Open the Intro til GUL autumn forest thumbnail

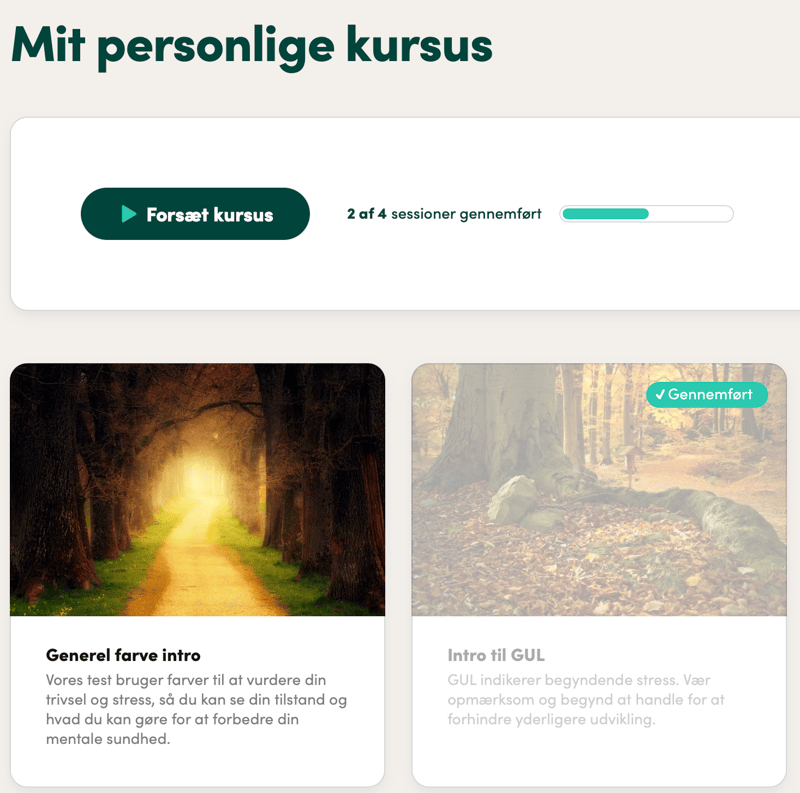(599, 489)
